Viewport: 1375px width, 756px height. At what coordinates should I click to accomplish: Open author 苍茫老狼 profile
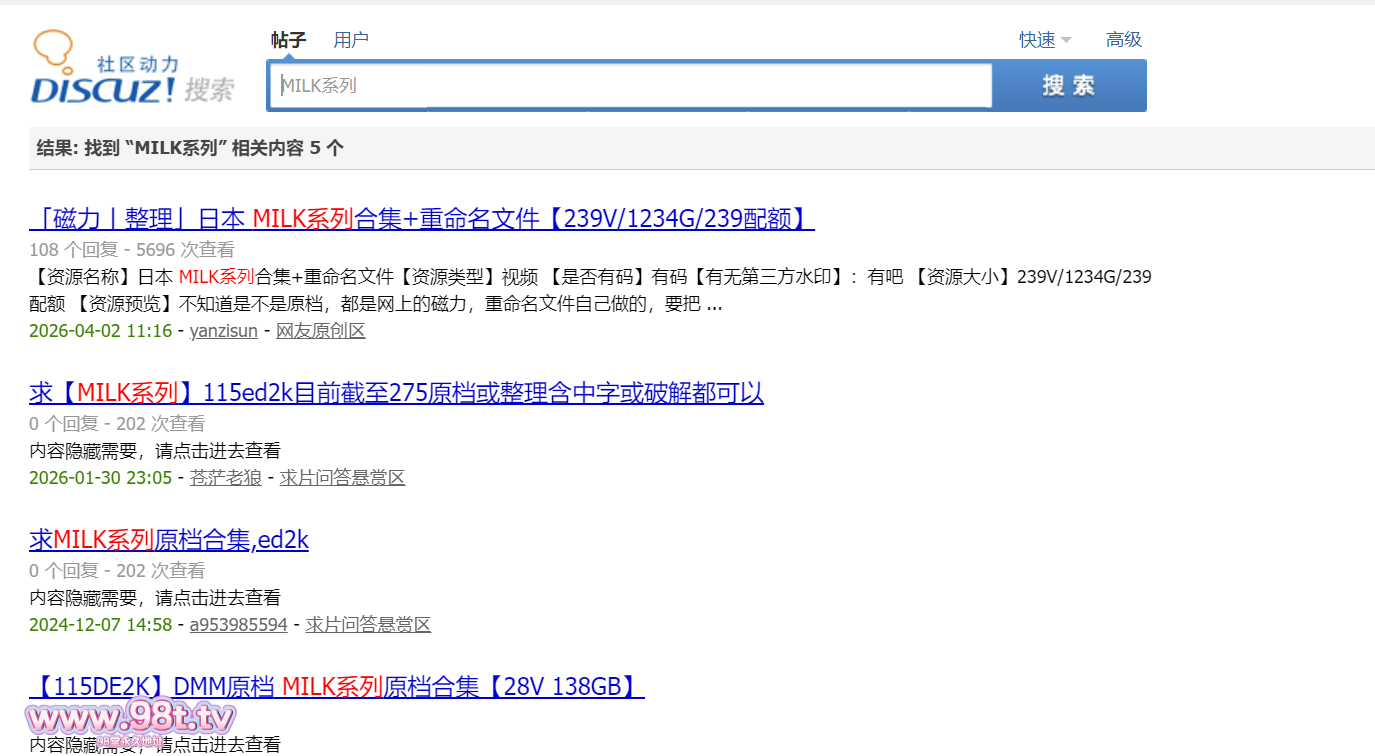tap(226, 478)
